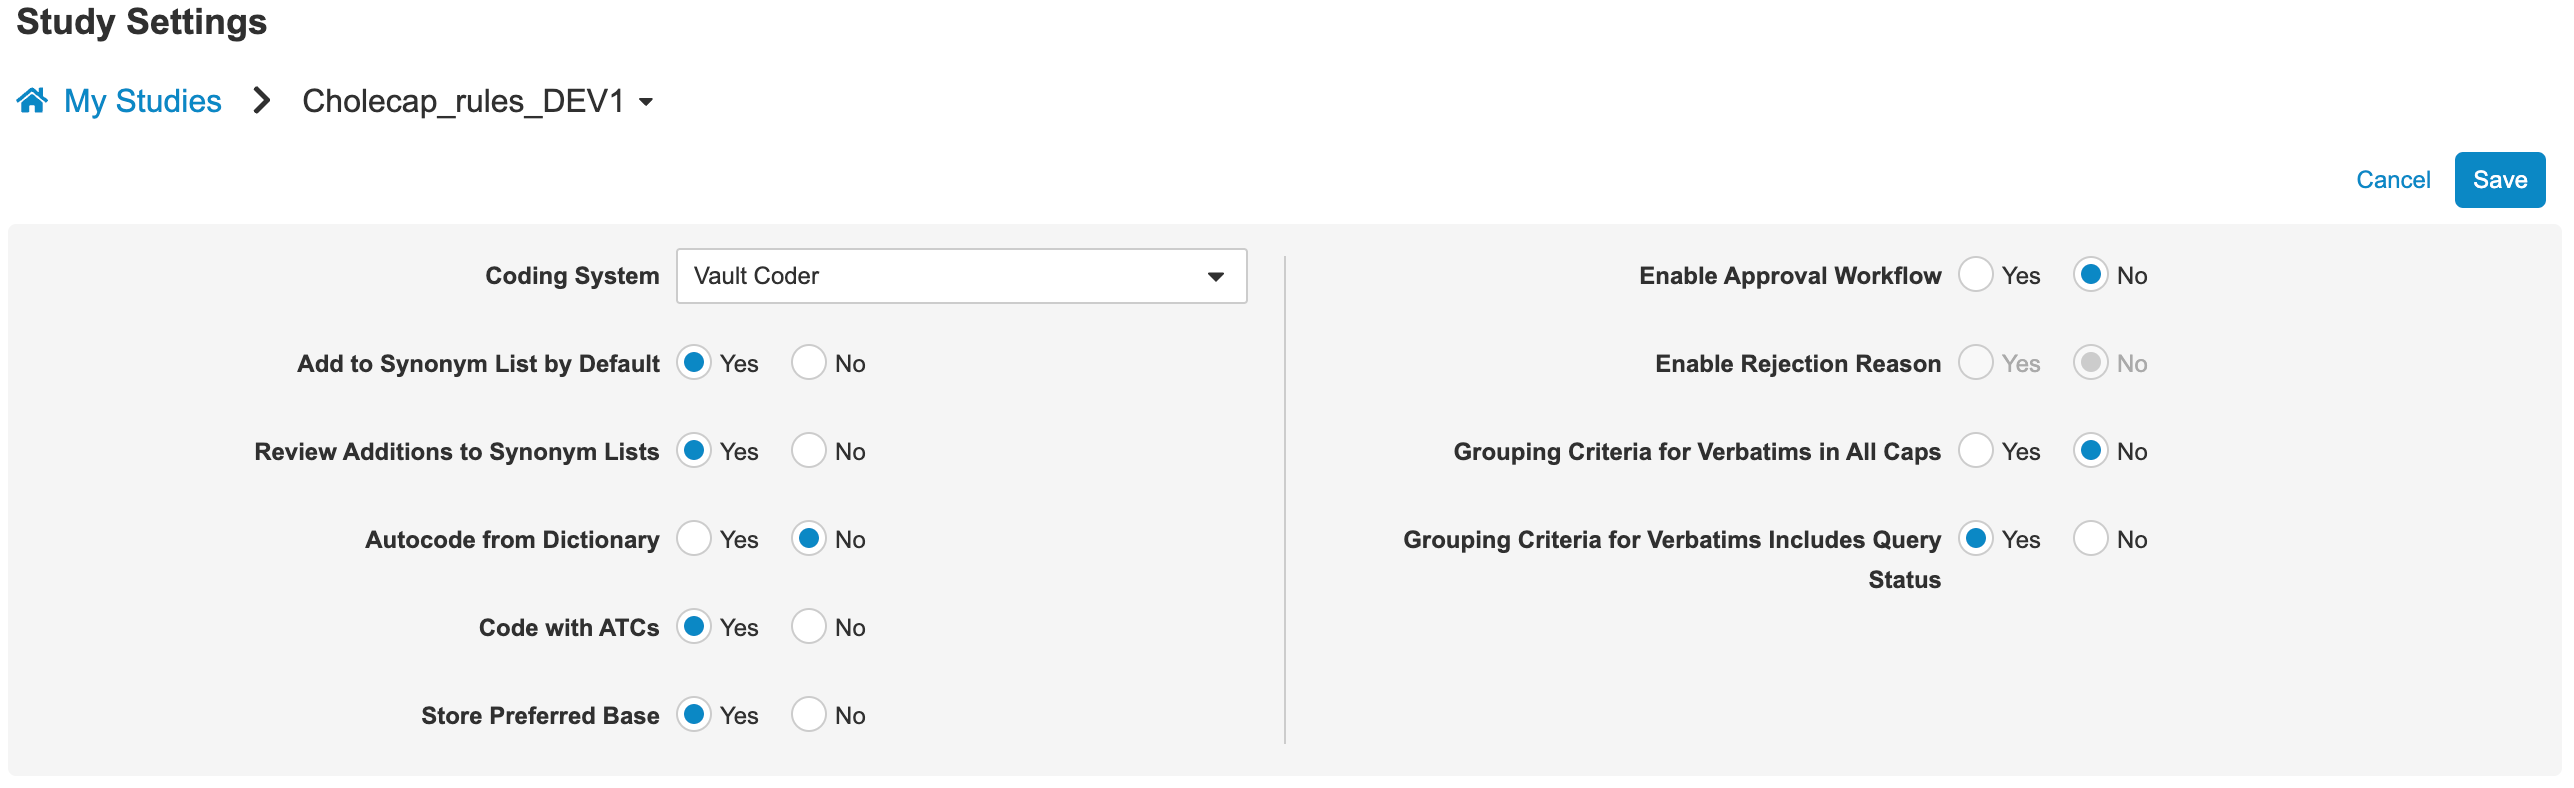Choose No for Grouping Criteria Includes Query Status
The image size is (2574, 788).
(2090, 539)
